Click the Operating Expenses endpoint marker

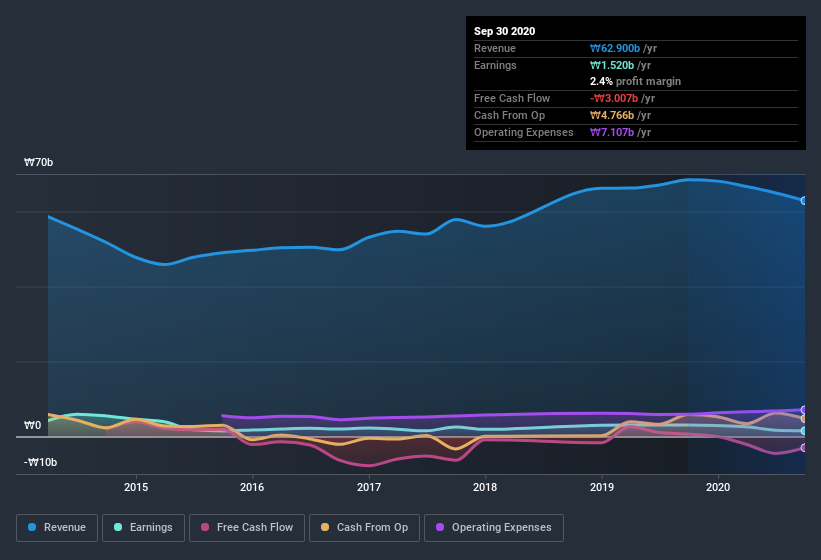click(x=803, y=410)
